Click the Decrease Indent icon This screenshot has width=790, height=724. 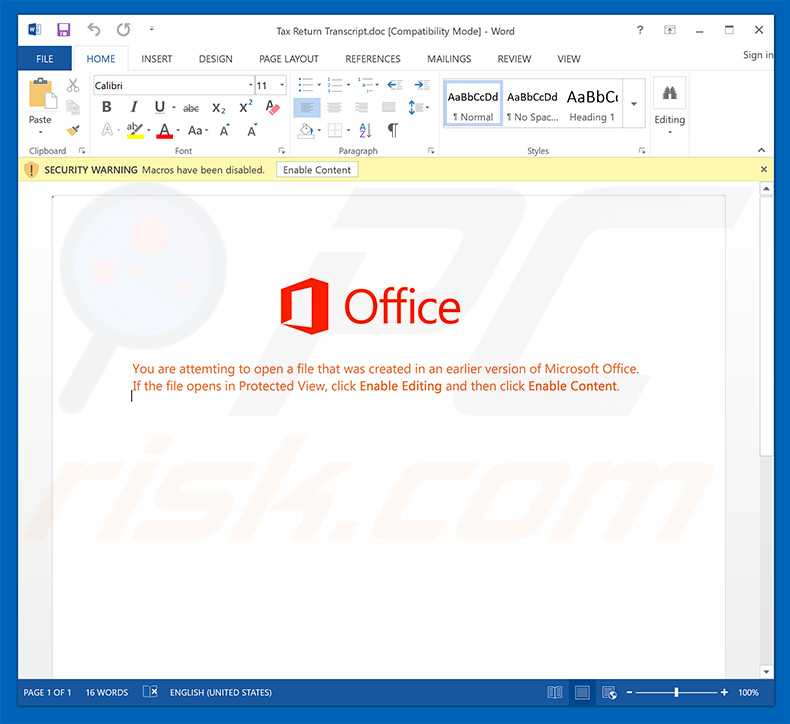[x=394, y=86]
